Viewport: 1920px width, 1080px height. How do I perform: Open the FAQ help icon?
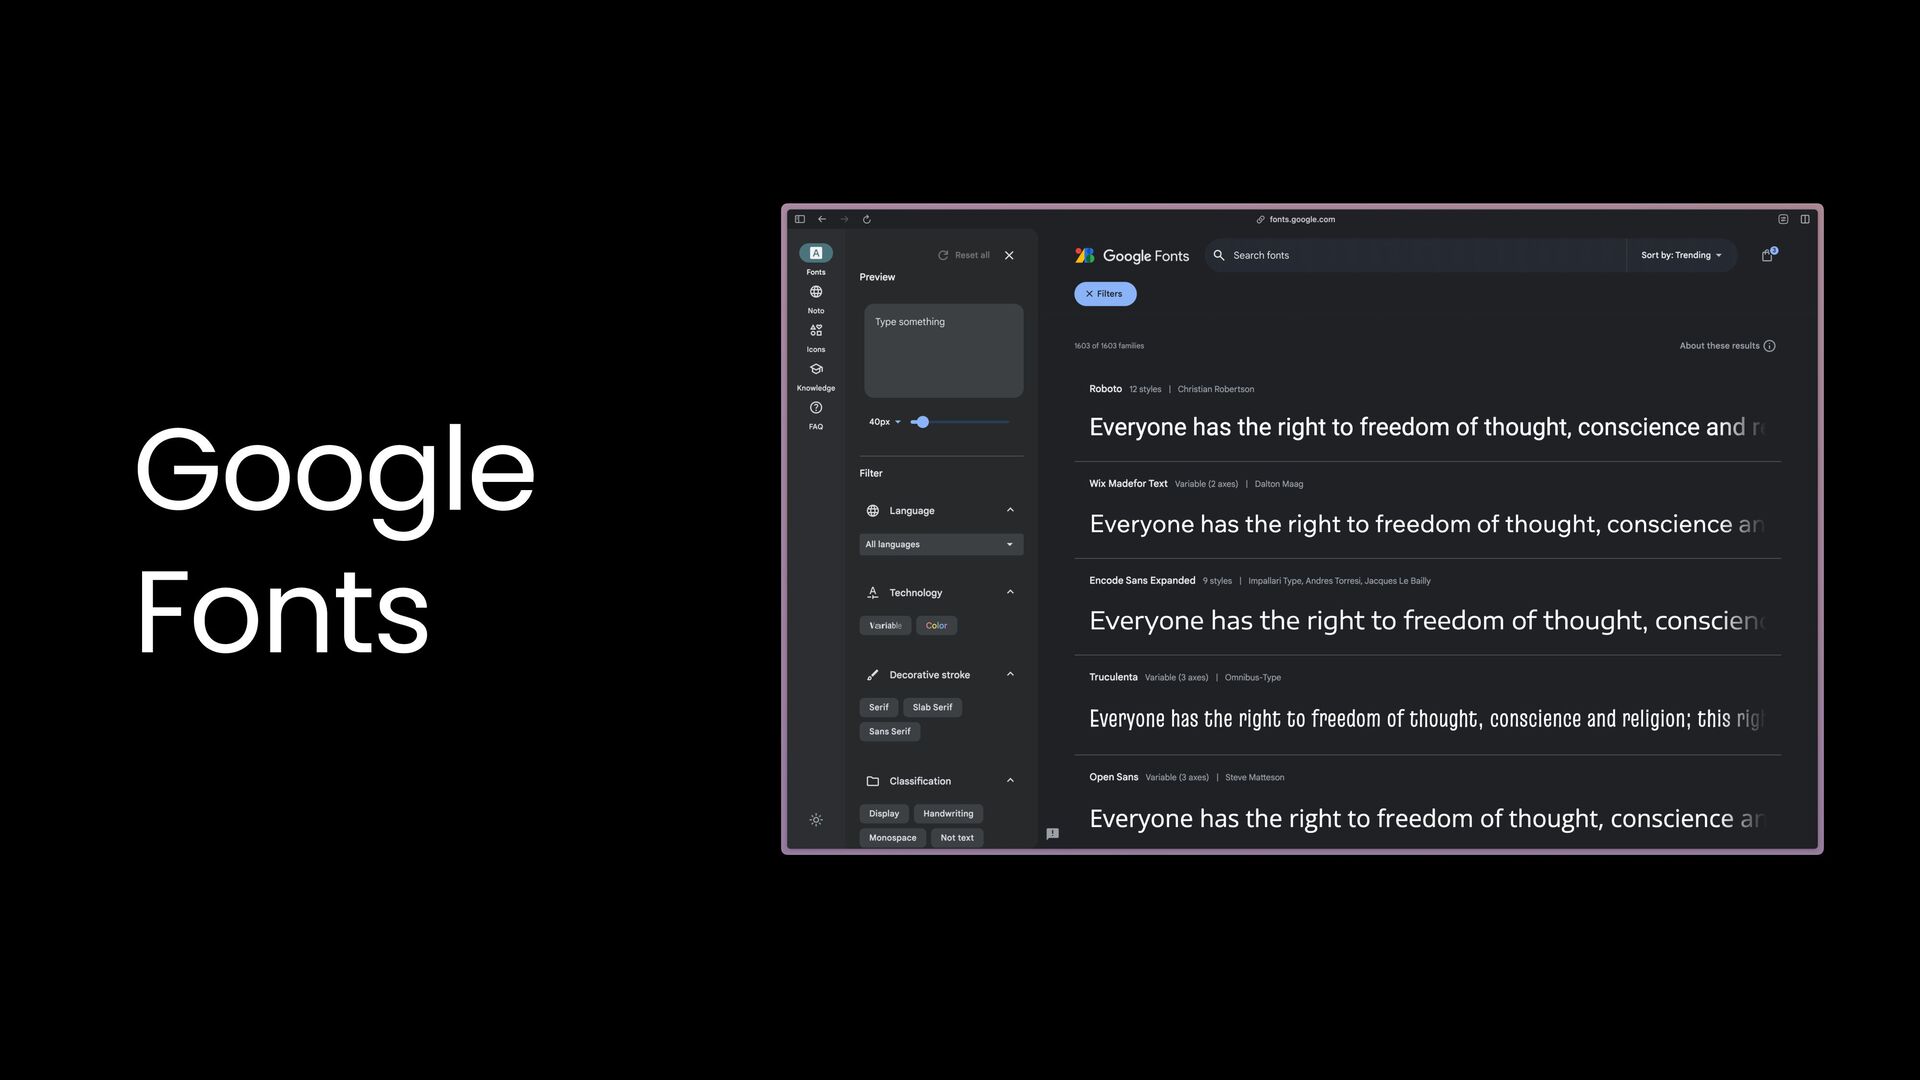pos(816,409)
